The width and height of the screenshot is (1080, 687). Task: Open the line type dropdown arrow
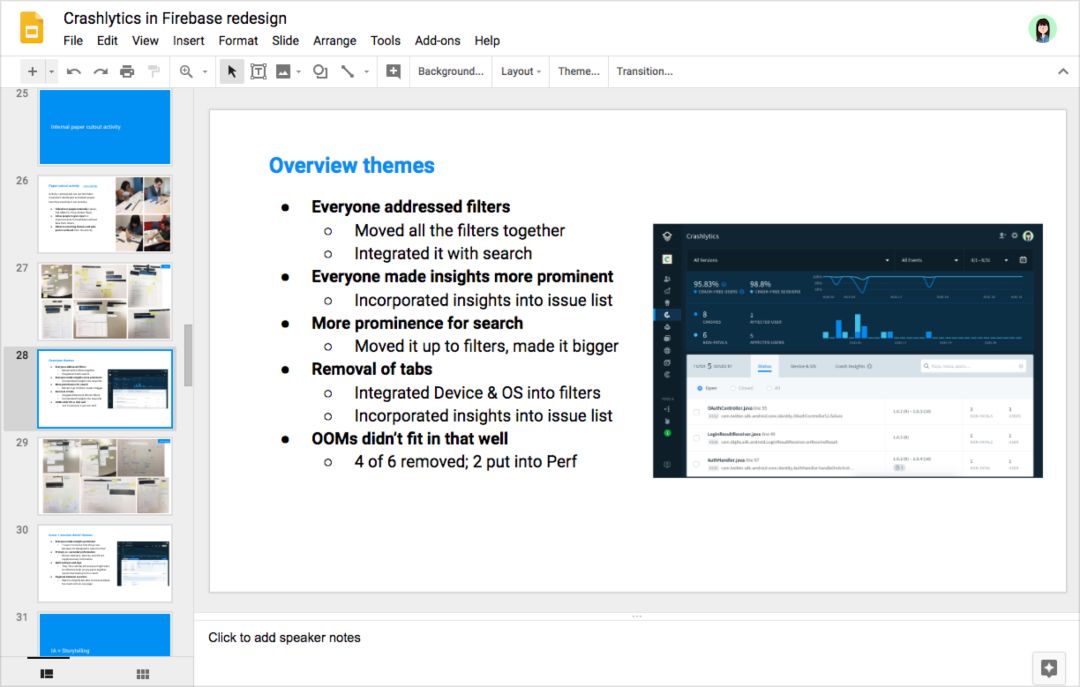[366, 71]
